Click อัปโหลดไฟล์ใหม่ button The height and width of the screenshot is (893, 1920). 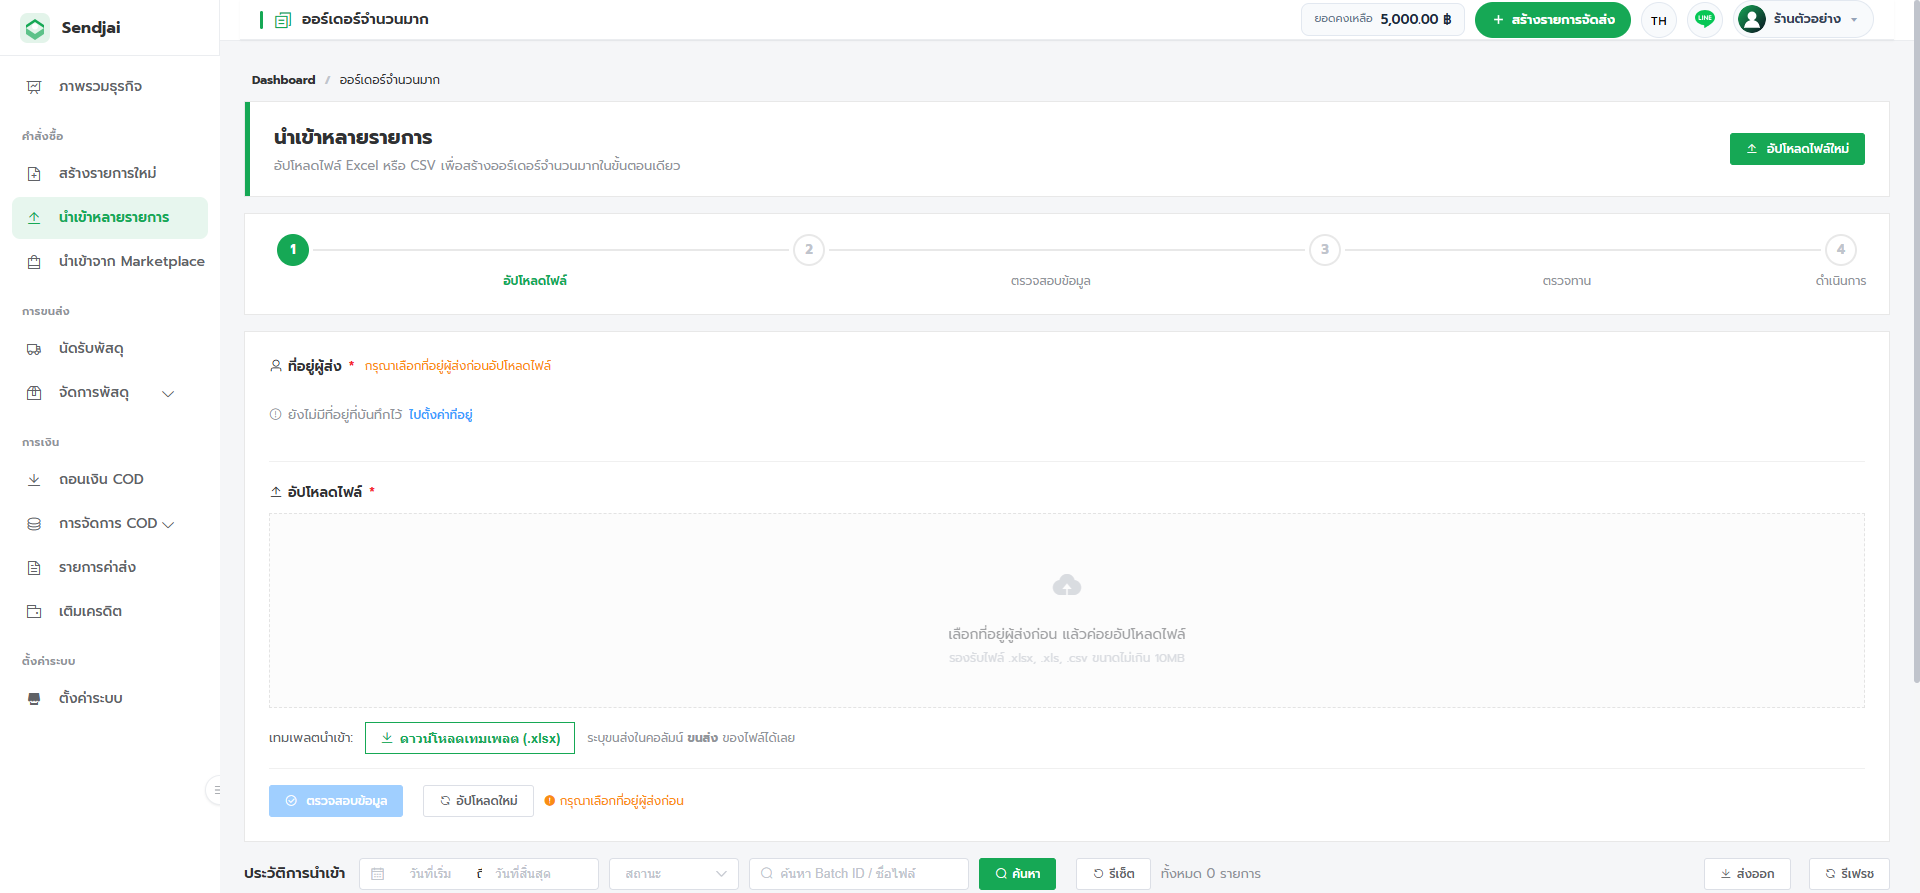click(x=1797, y=149)
